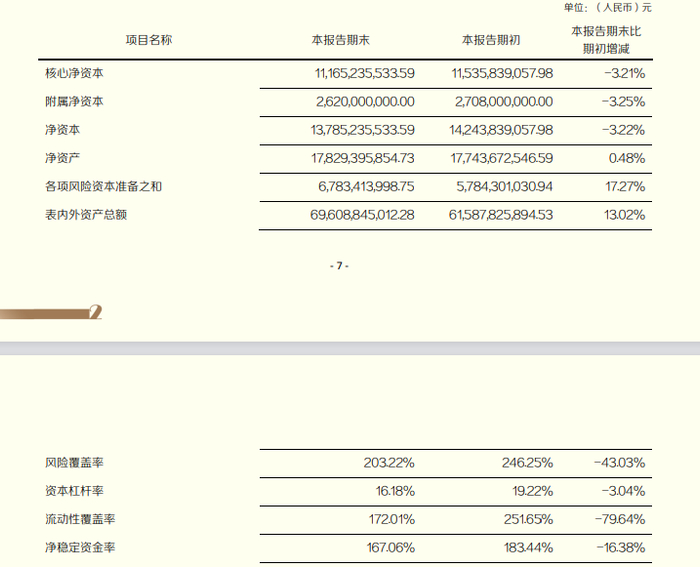Select value 17,829,395,854.73
The width and height of the screenshot is (700, 567).
pos(362,158)
